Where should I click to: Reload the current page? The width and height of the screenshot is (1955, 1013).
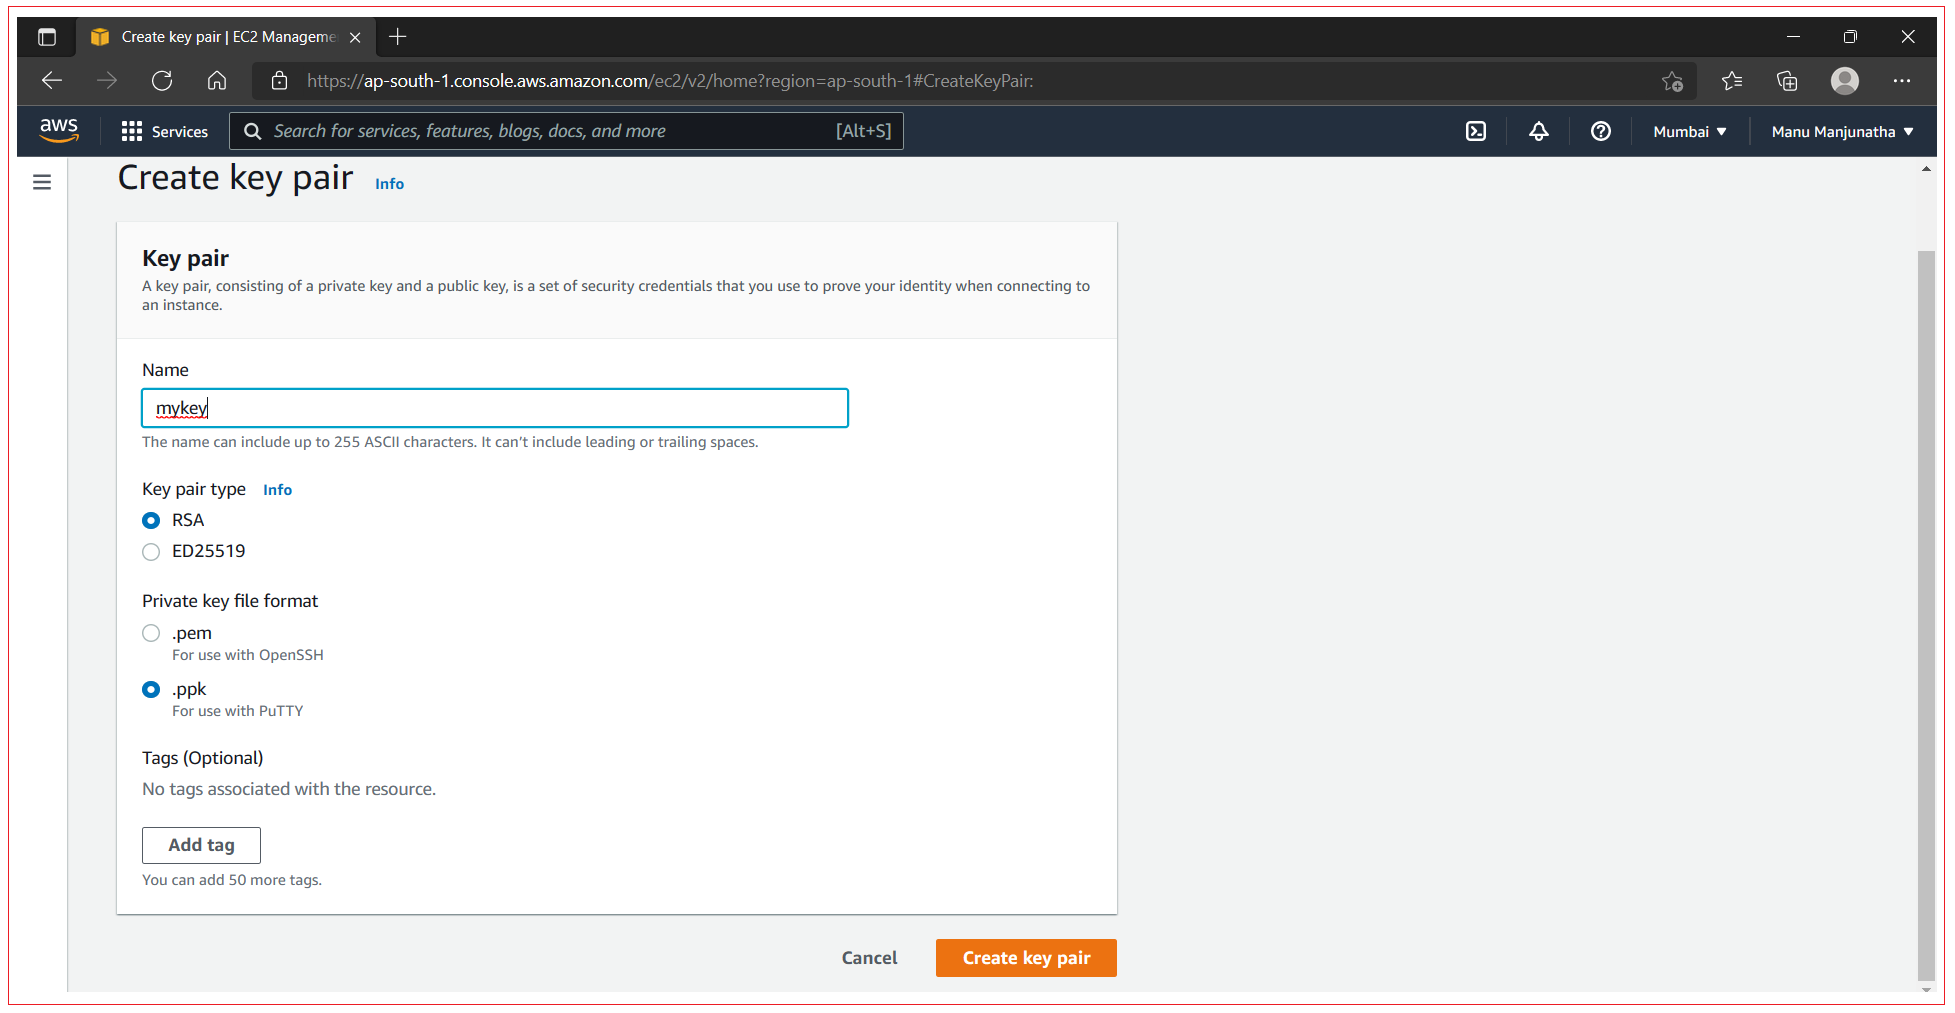[162, 81]
